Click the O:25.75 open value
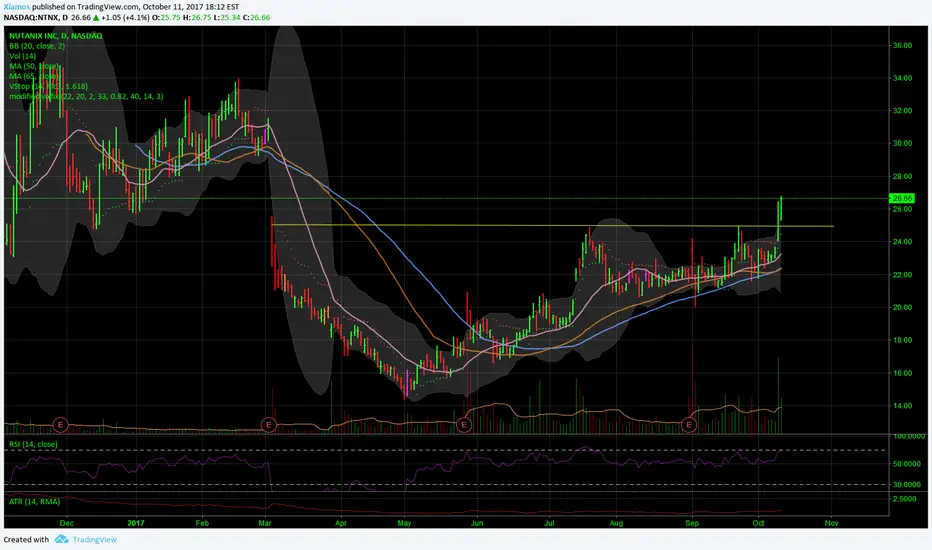 click(166, 17)
